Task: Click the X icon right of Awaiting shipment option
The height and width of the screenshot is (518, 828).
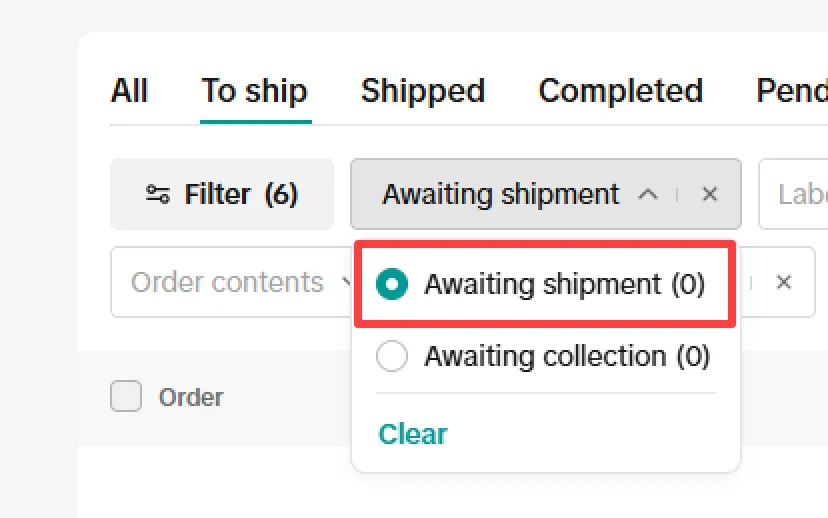Action: pyautogui.click(x=784, y=282)
